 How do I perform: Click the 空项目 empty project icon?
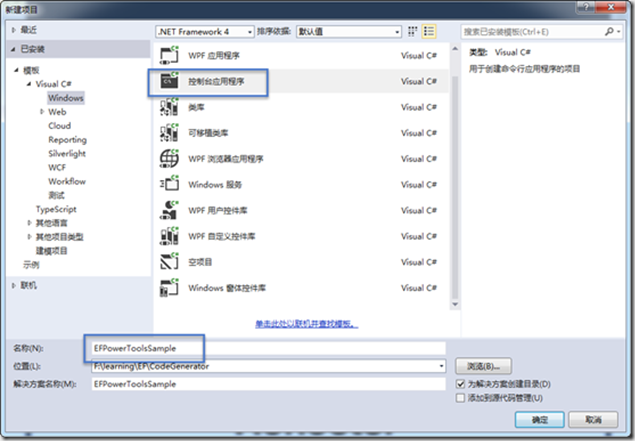click(169, 262)
